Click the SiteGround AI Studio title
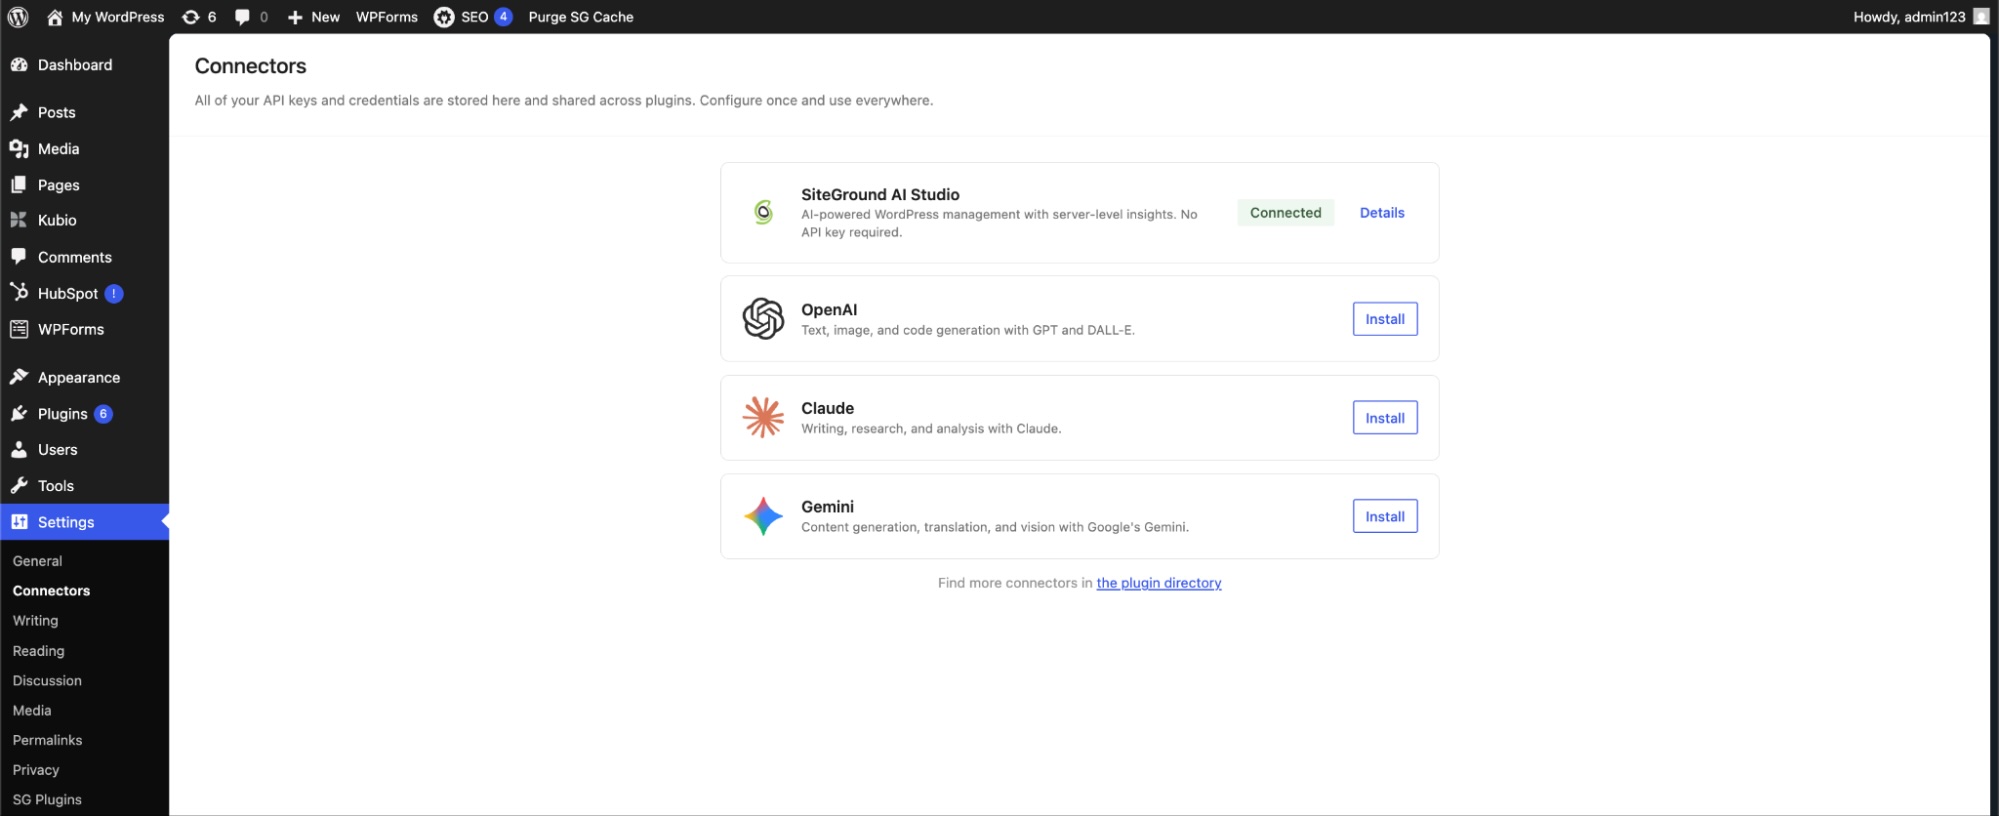This screenshot has width=1999, height=816. (x=880, y=195)
